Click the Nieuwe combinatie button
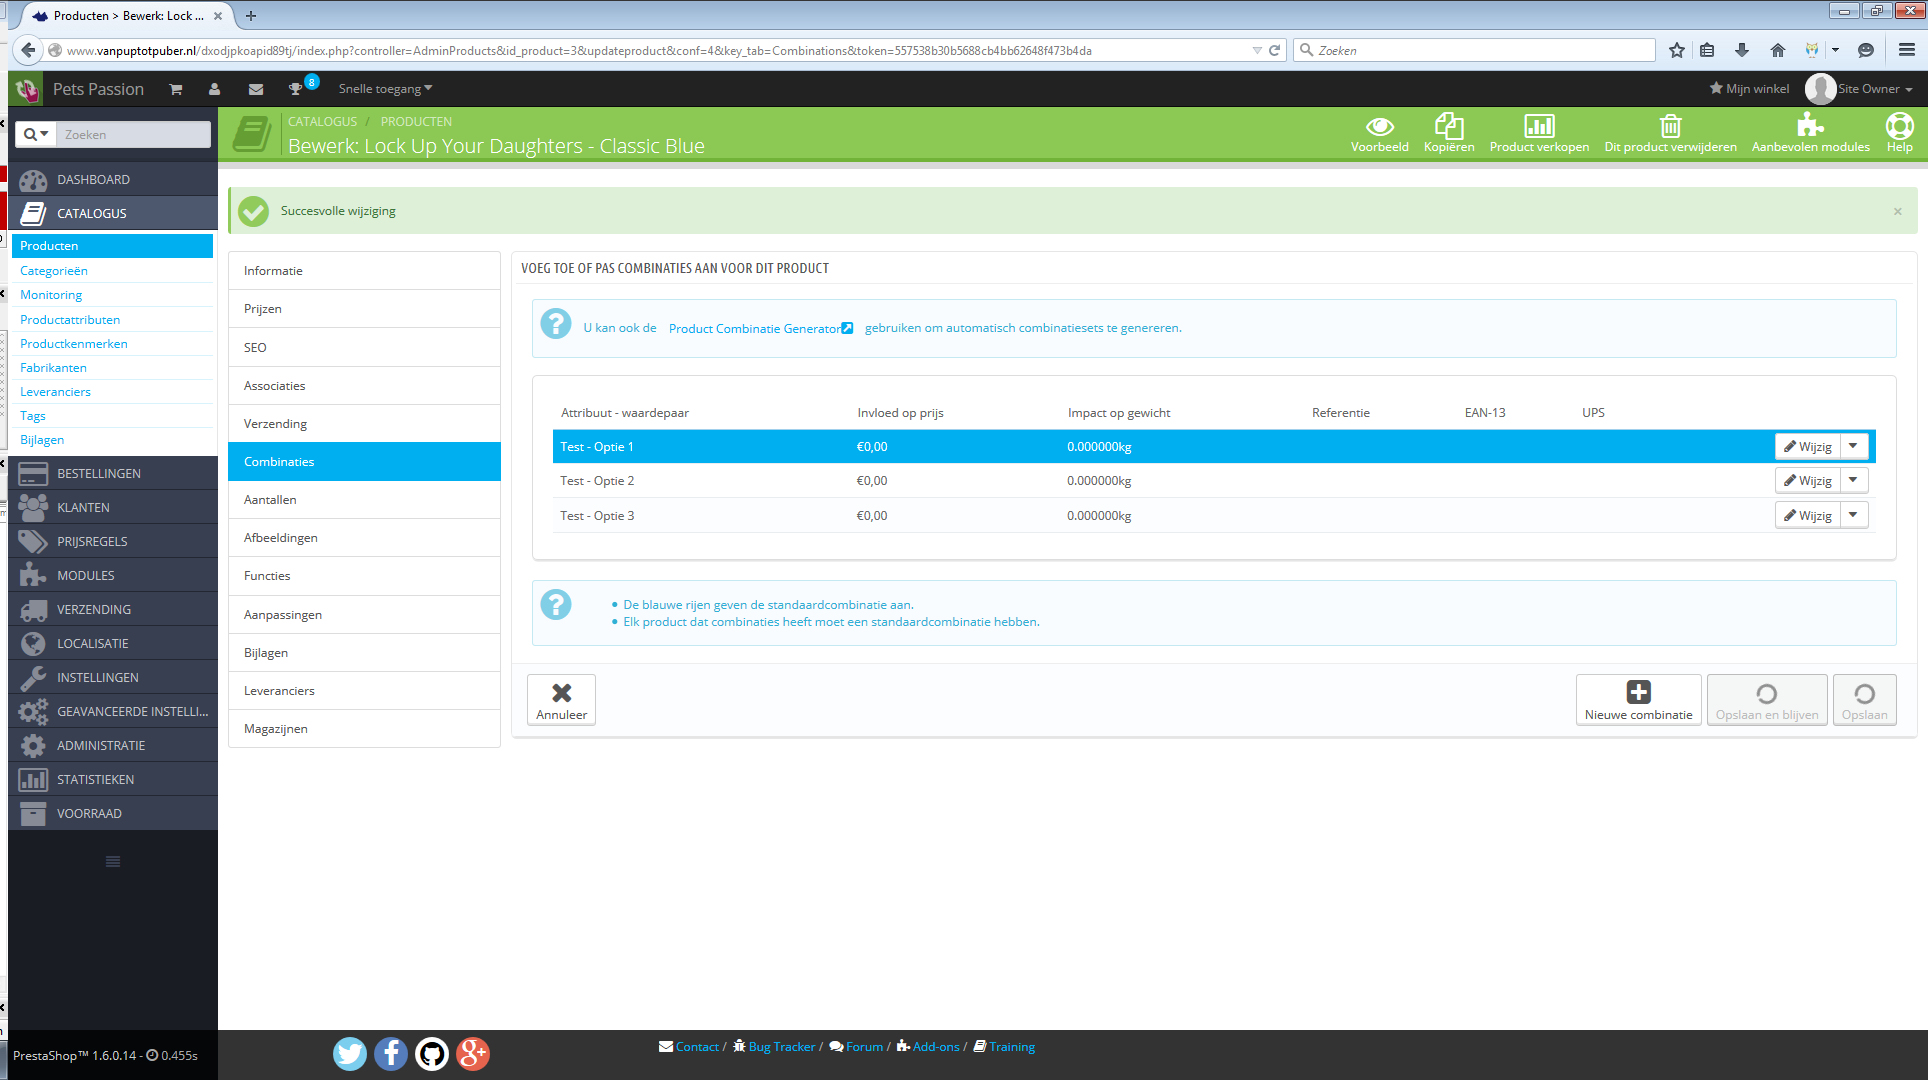The image size is (1928, 1080). click(1638, 700)
